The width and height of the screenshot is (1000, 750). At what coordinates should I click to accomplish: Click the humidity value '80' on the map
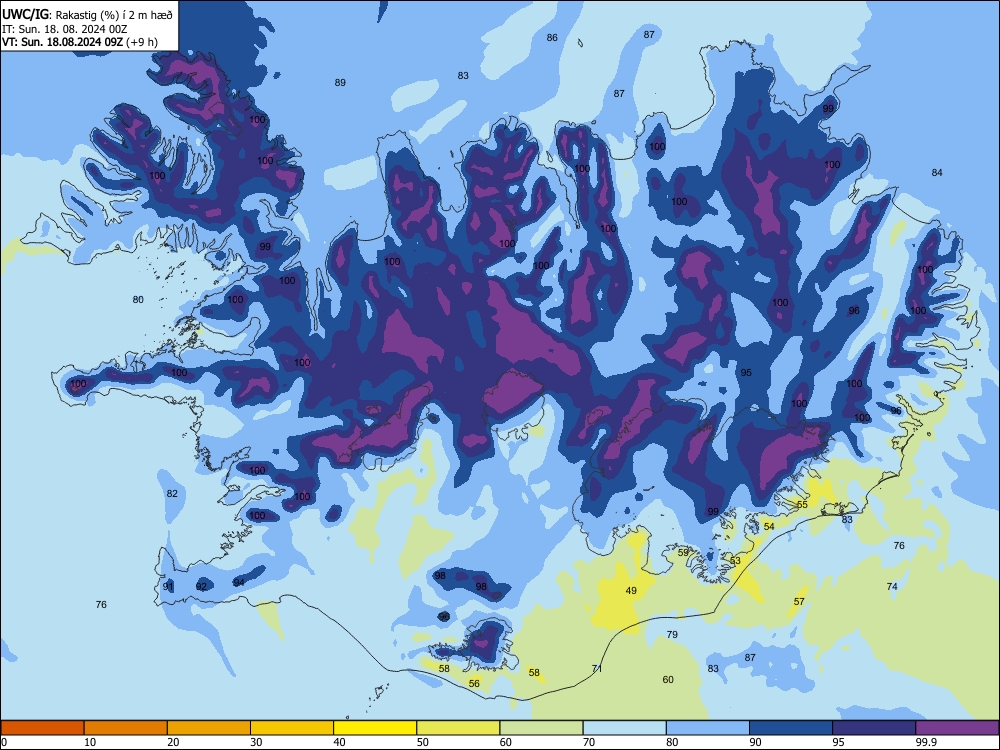(x=138, y=299)
